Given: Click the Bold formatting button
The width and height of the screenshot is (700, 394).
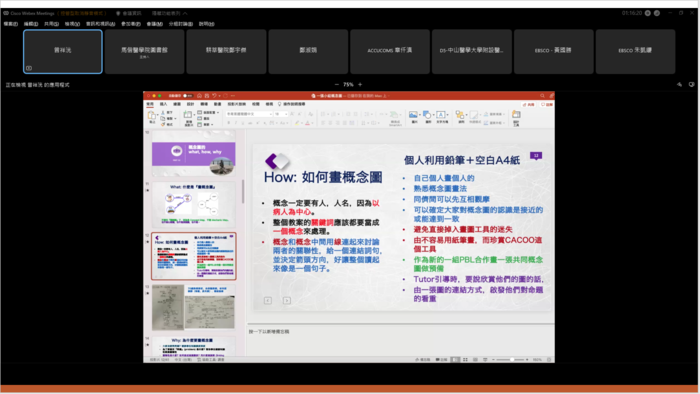Looking at the screenshot, I should tap(229, 123).
